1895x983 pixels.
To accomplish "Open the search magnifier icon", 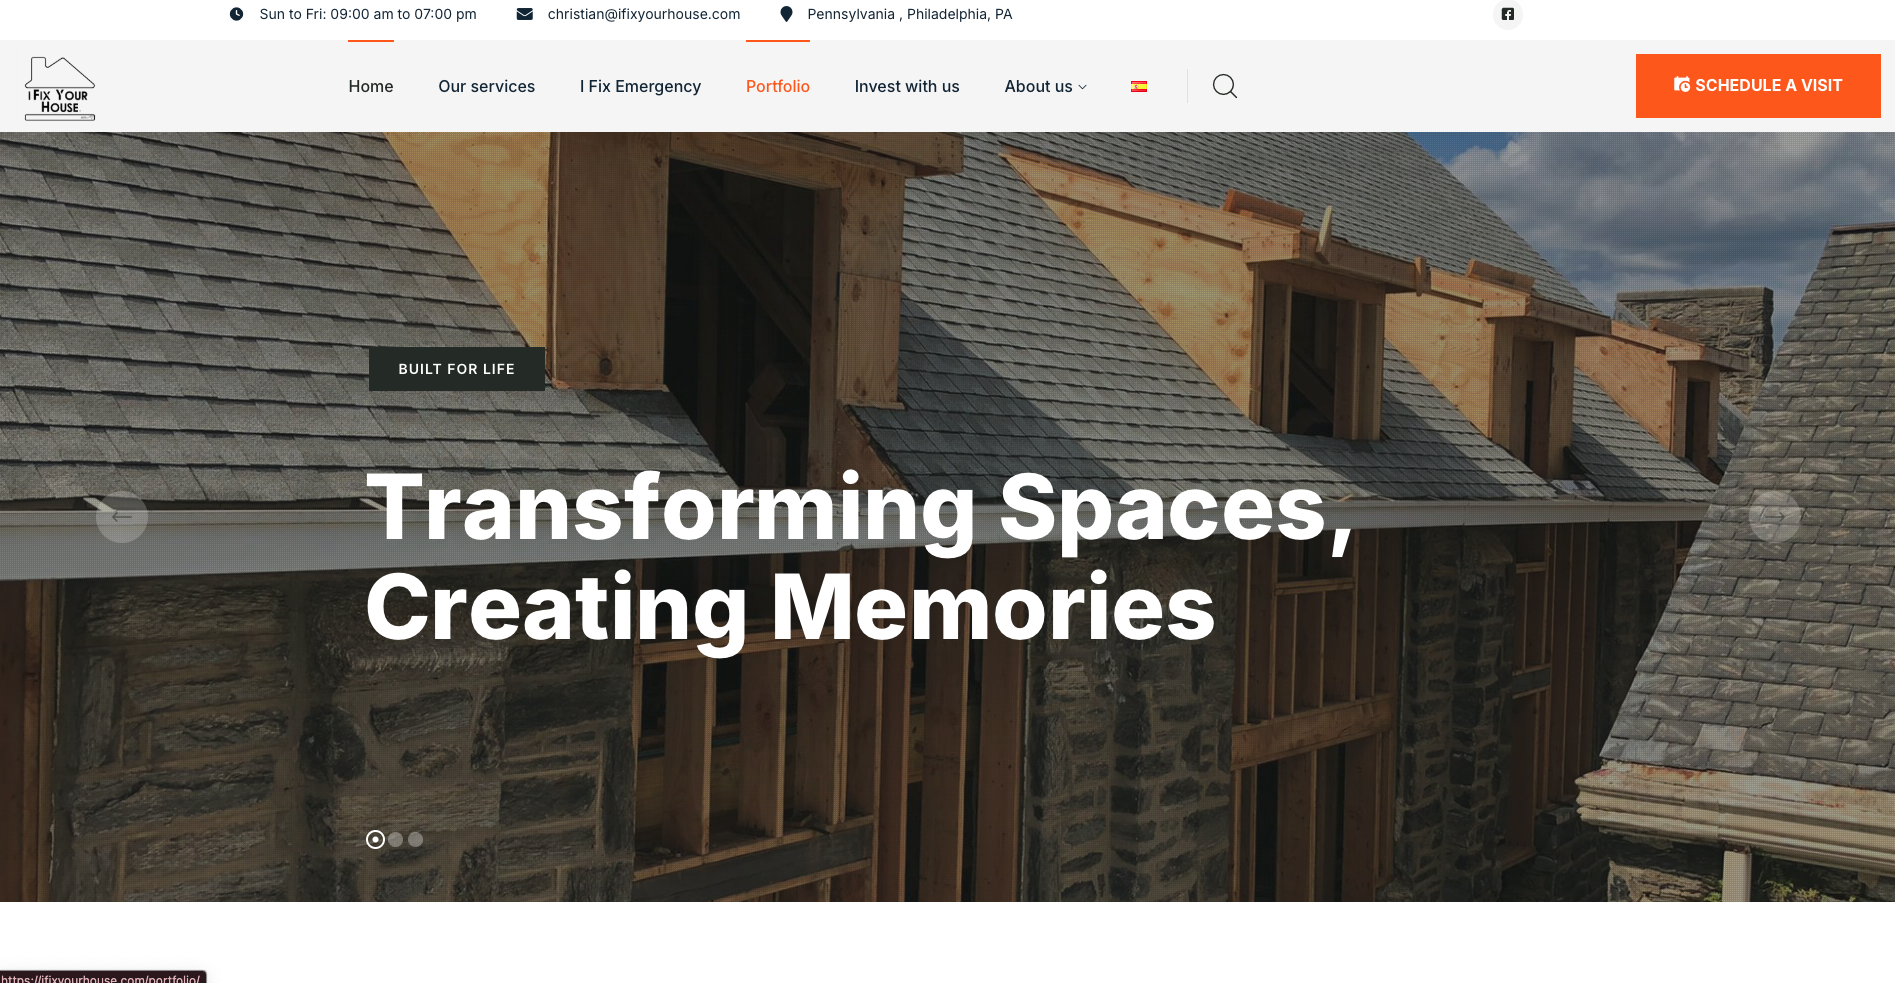I will pyautogui.click(x=1224, y=86).
